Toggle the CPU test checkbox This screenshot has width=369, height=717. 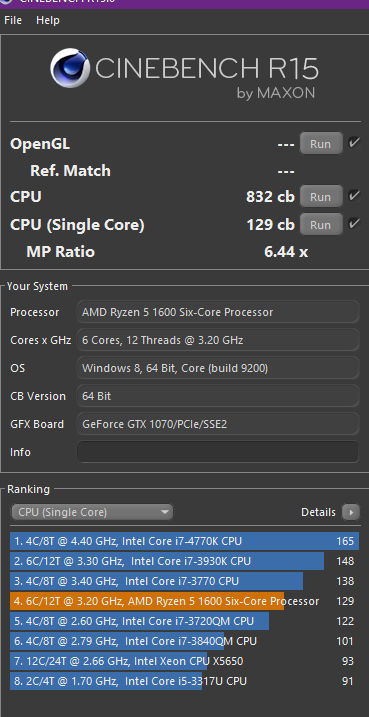click(353, 196)
